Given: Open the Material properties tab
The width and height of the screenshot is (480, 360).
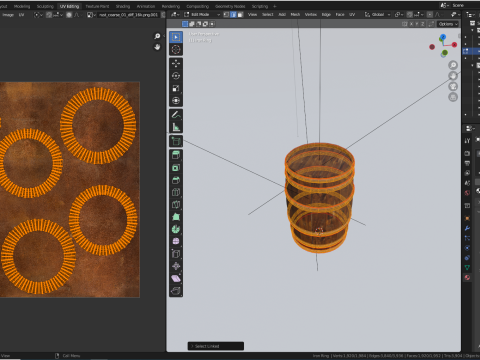Looking at the screenshot, I should click(x=467, y=277).
